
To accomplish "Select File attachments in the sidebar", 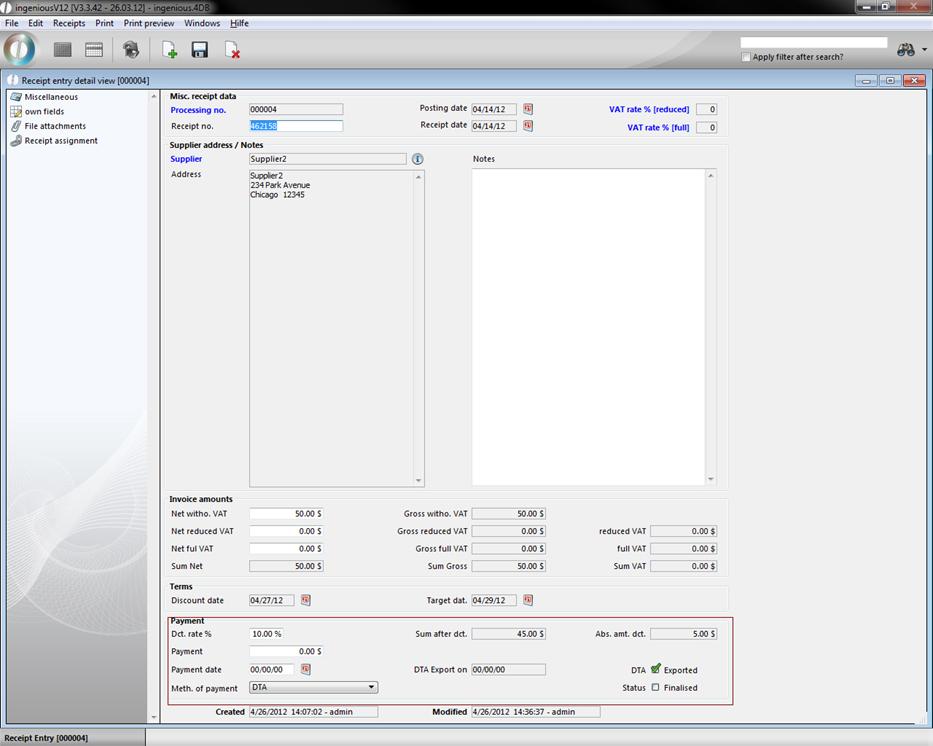I will [55, 126].
